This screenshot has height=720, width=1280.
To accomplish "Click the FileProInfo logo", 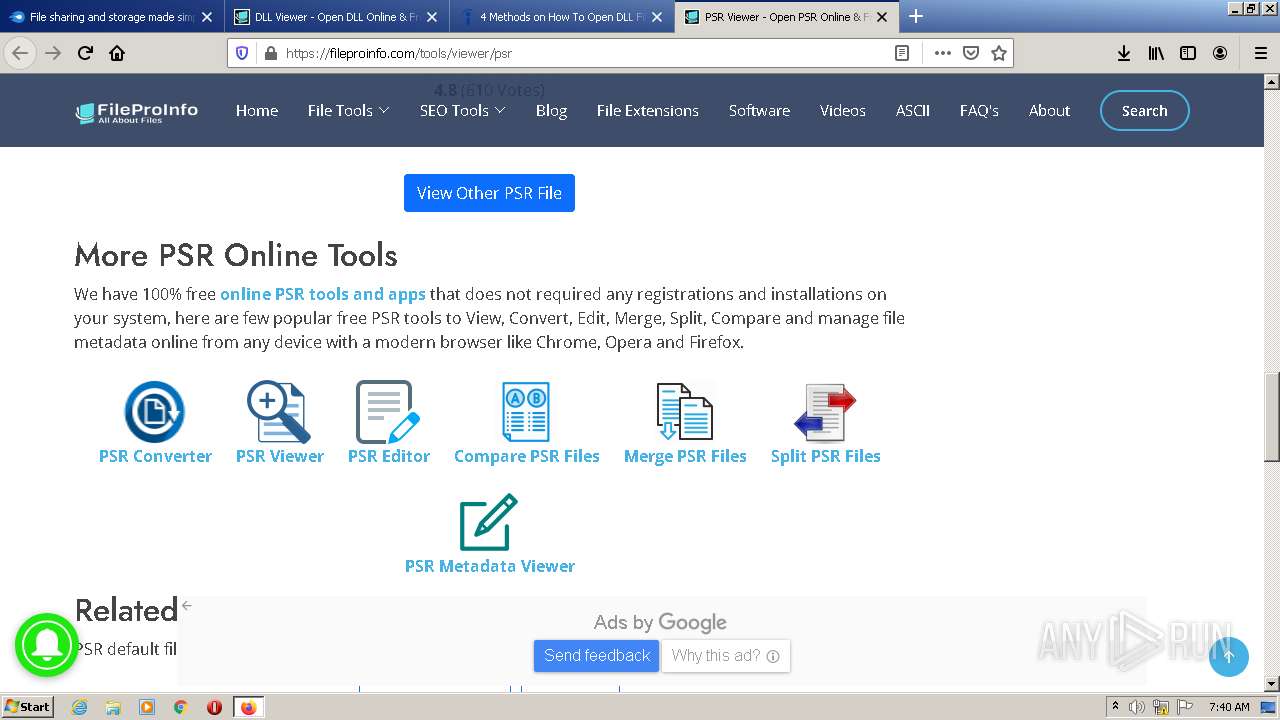I will pos(136,112).
